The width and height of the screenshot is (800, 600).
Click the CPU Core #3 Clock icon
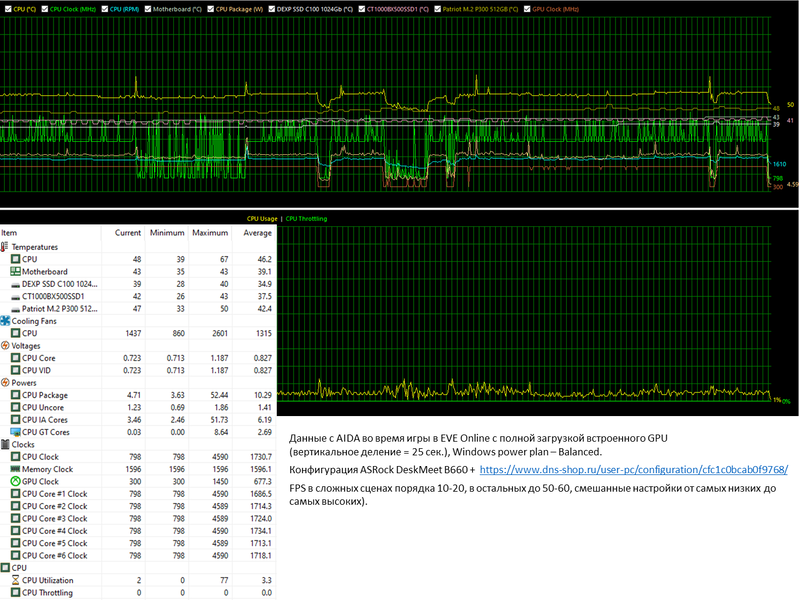coord(16,518)
